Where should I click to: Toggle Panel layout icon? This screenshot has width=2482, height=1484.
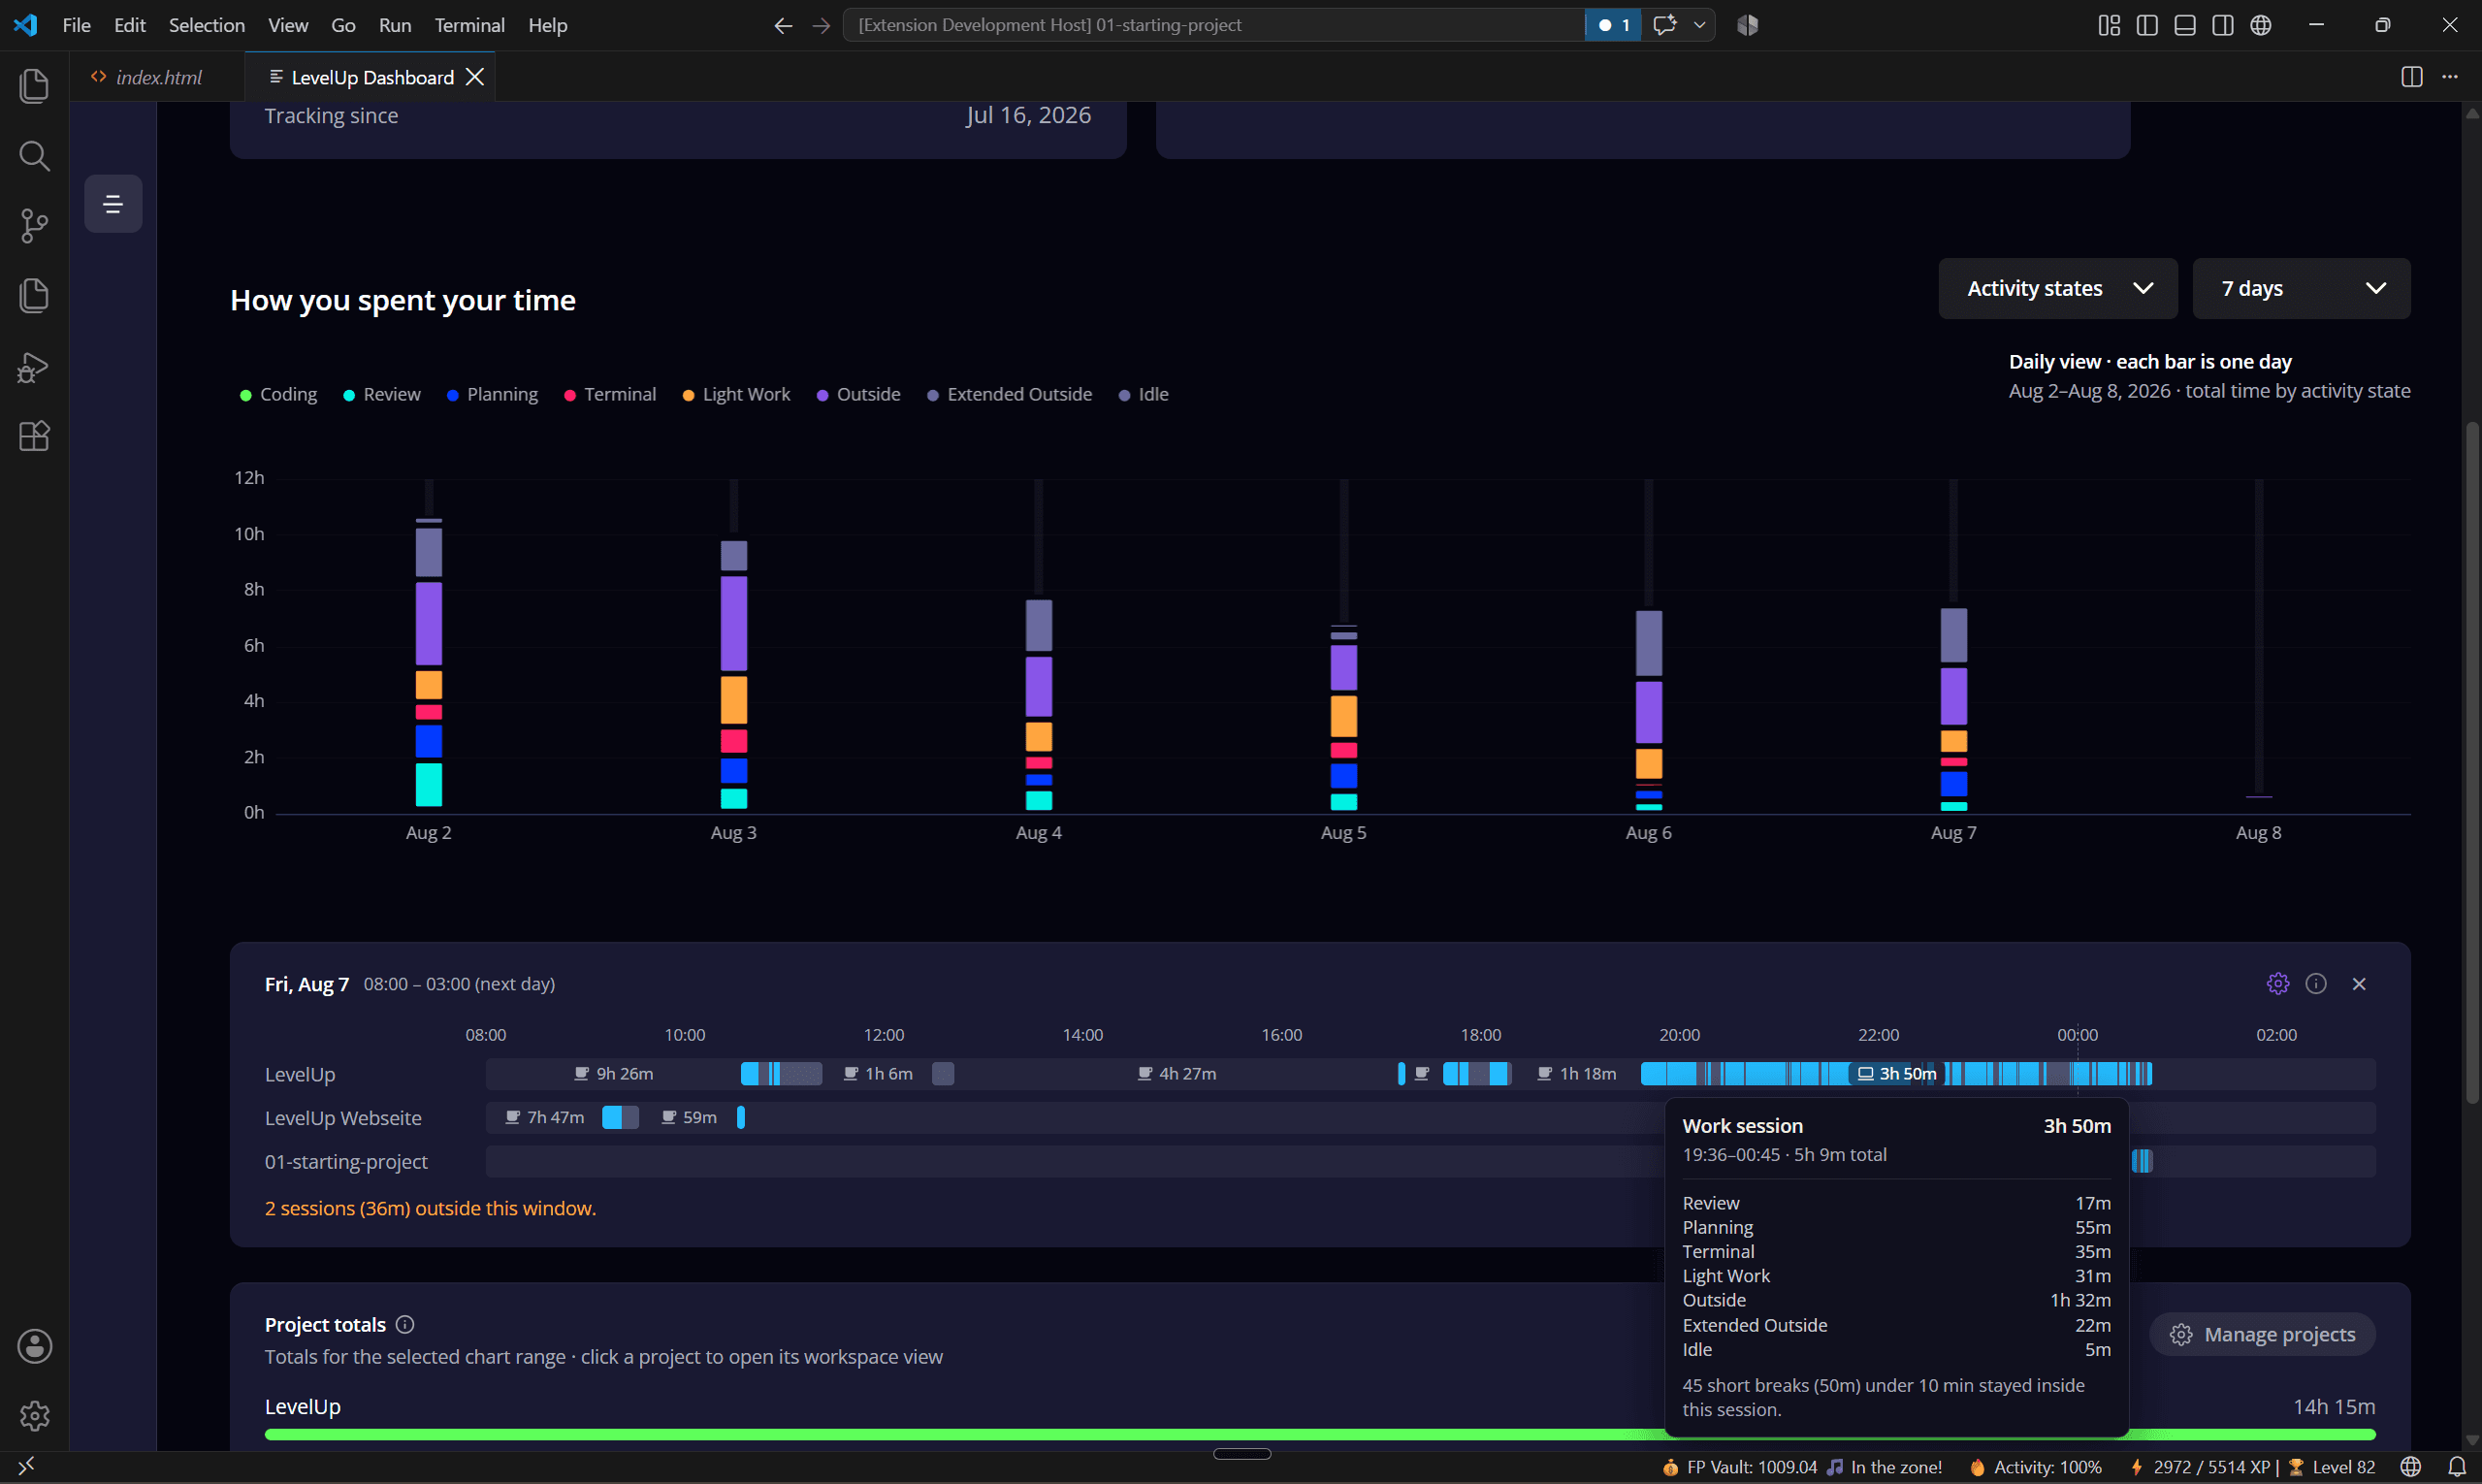[x=2185, y=25]
